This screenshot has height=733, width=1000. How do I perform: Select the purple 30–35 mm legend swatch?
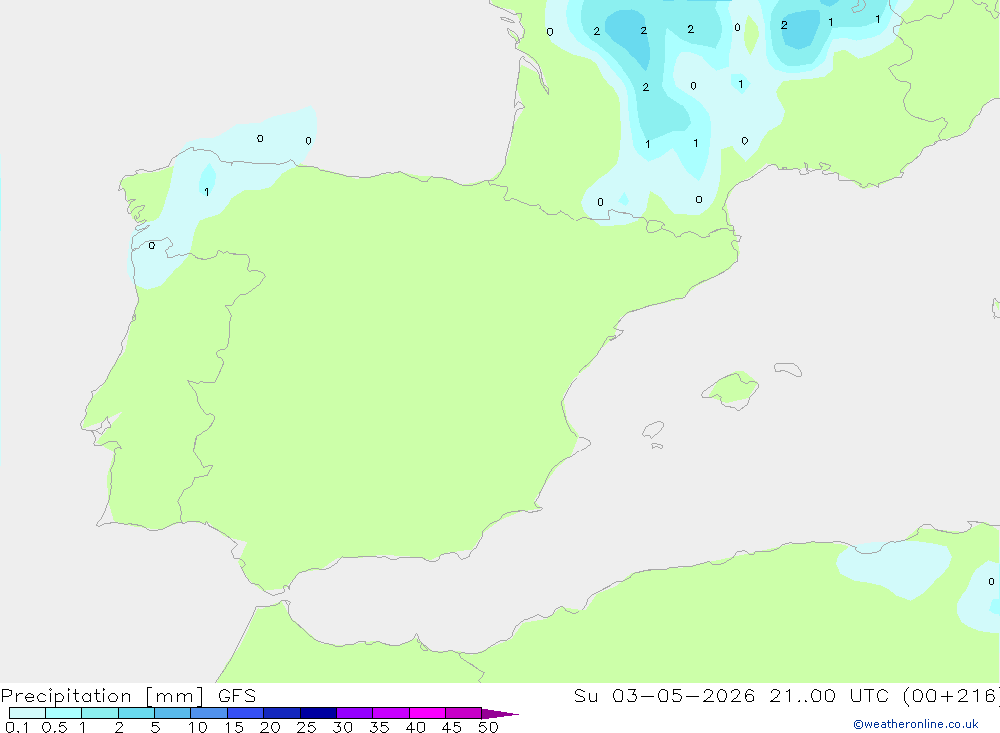[355, 713]
